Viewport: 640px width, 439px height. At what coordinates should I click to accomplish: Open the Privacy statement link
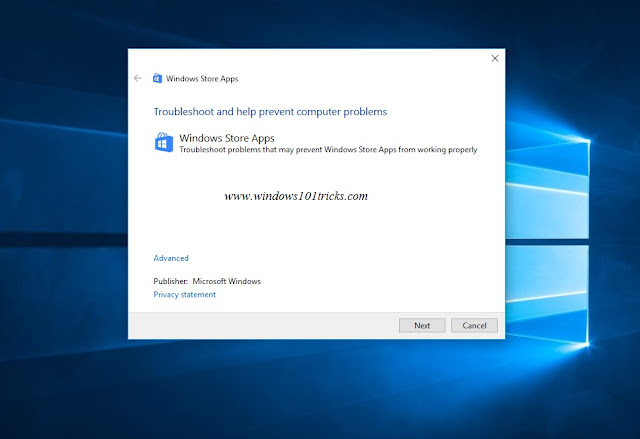[184, 294]
